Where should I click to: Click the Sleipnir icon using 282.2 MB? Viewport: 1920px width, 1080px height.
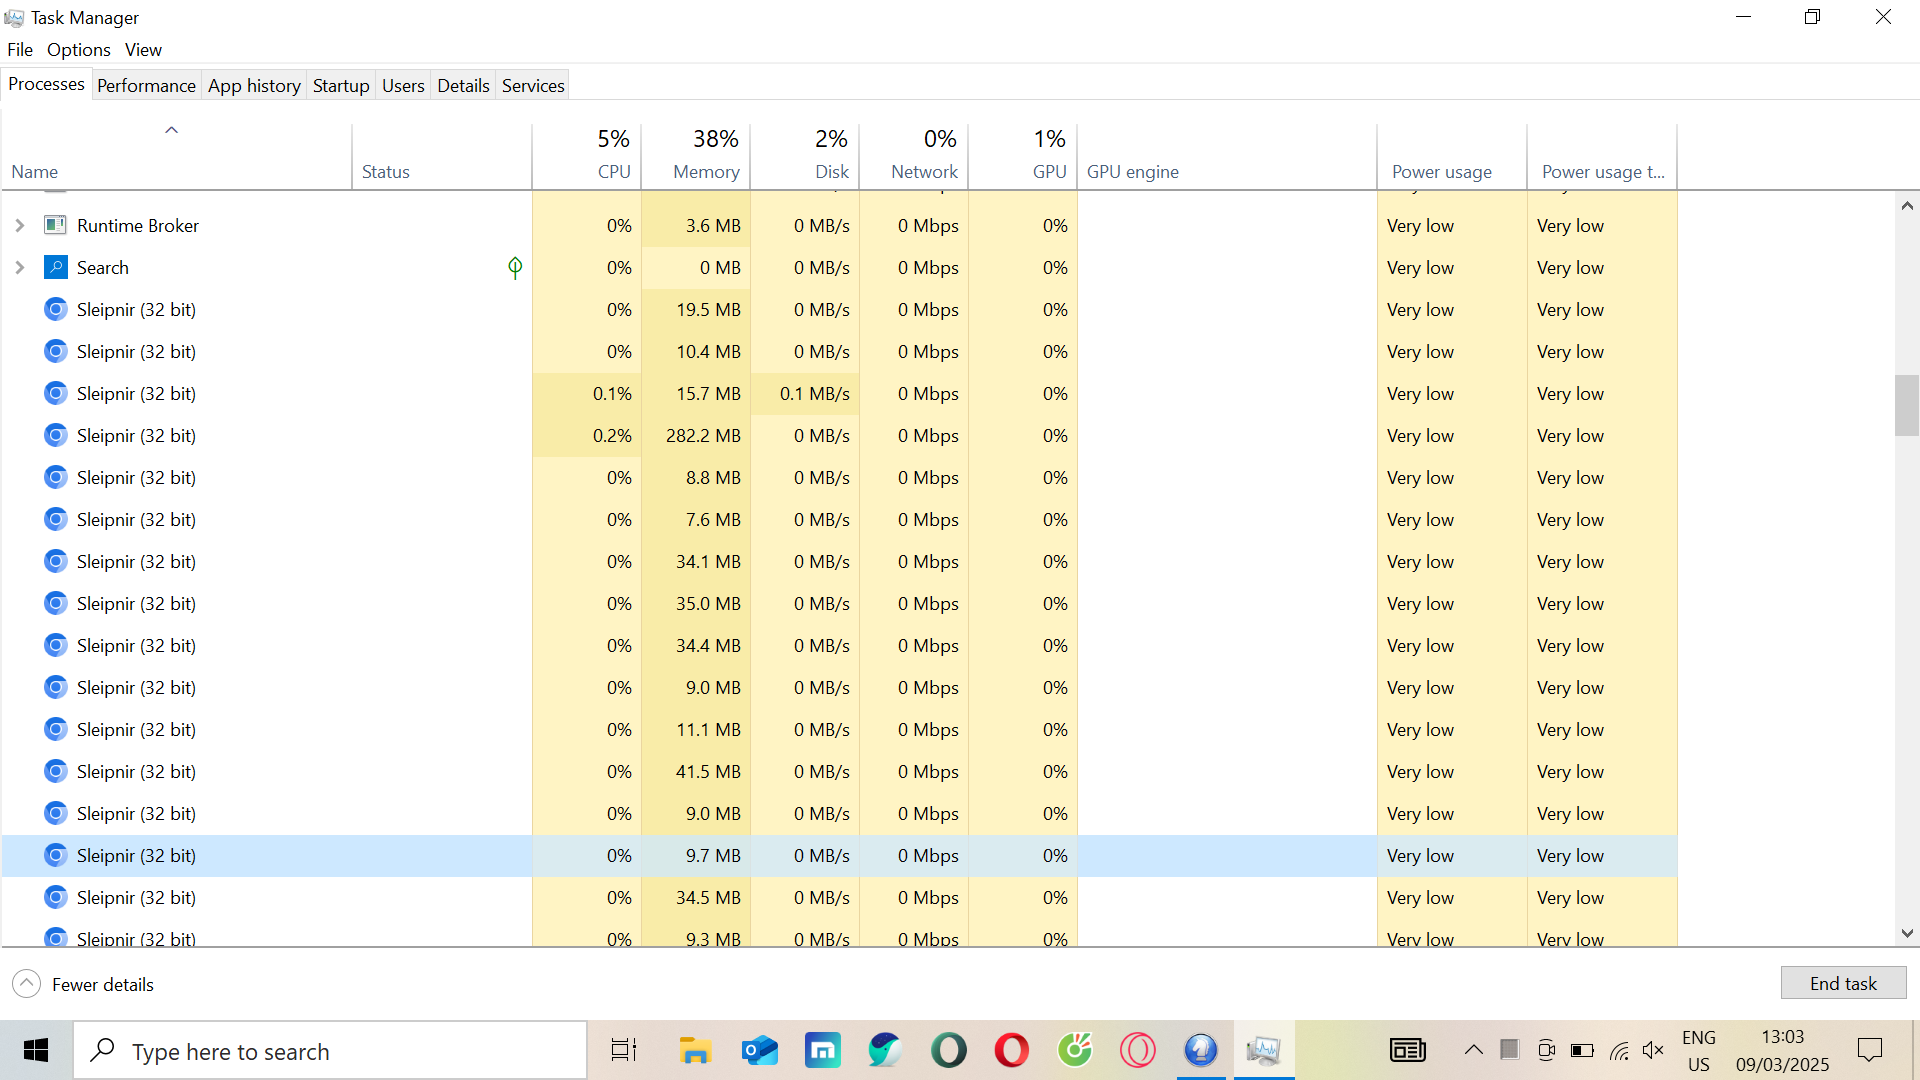pyautogui.click(x=55, y=435)
